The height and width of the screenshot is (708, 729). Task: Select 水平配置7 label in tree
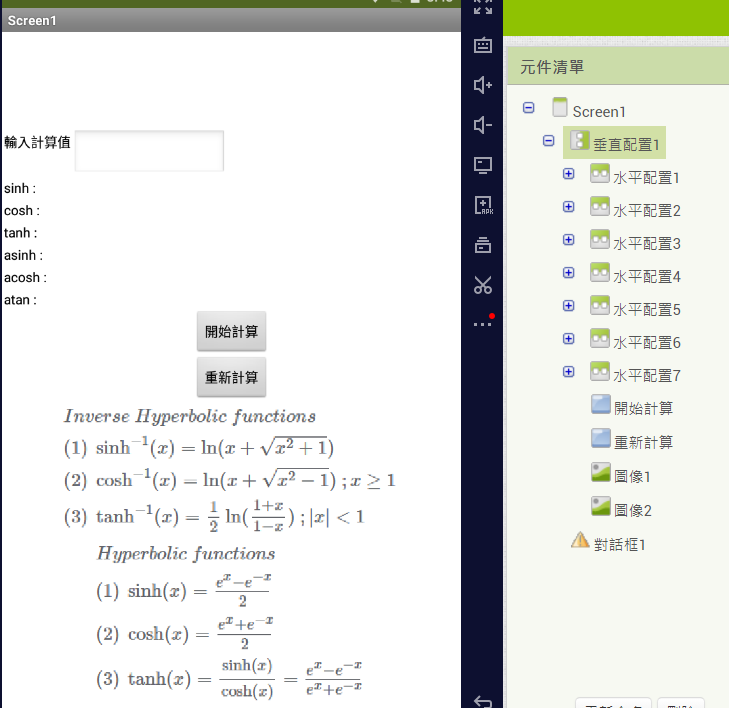647,376
